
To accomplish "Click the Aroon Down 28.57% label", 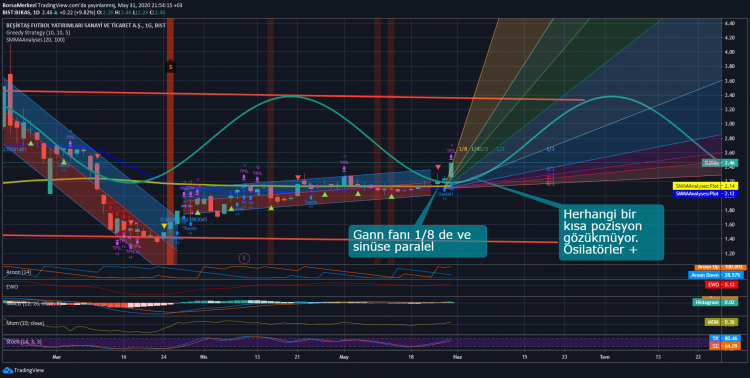I will (x=717, y=275).
